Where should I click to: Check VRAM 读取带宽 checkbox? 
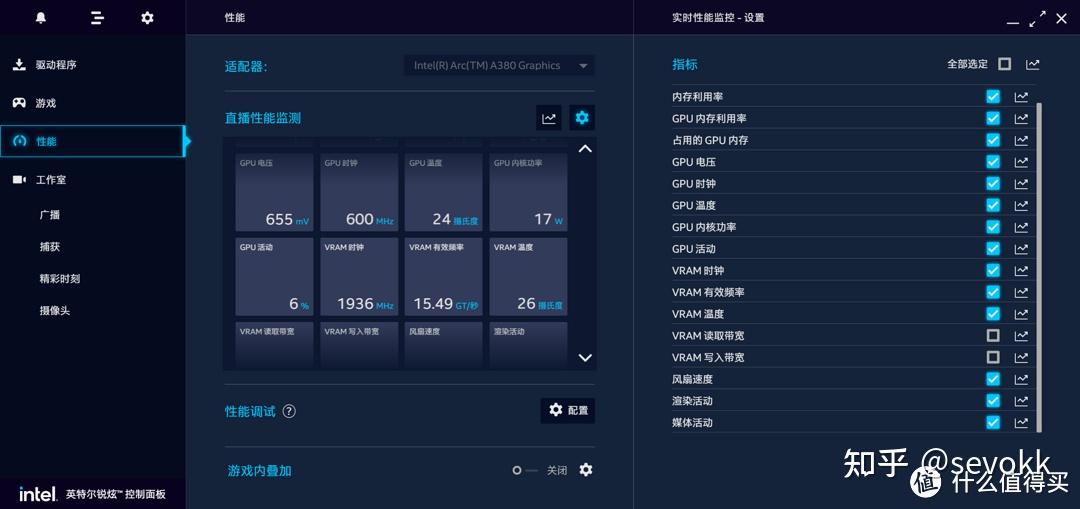(x=993, y=335)
